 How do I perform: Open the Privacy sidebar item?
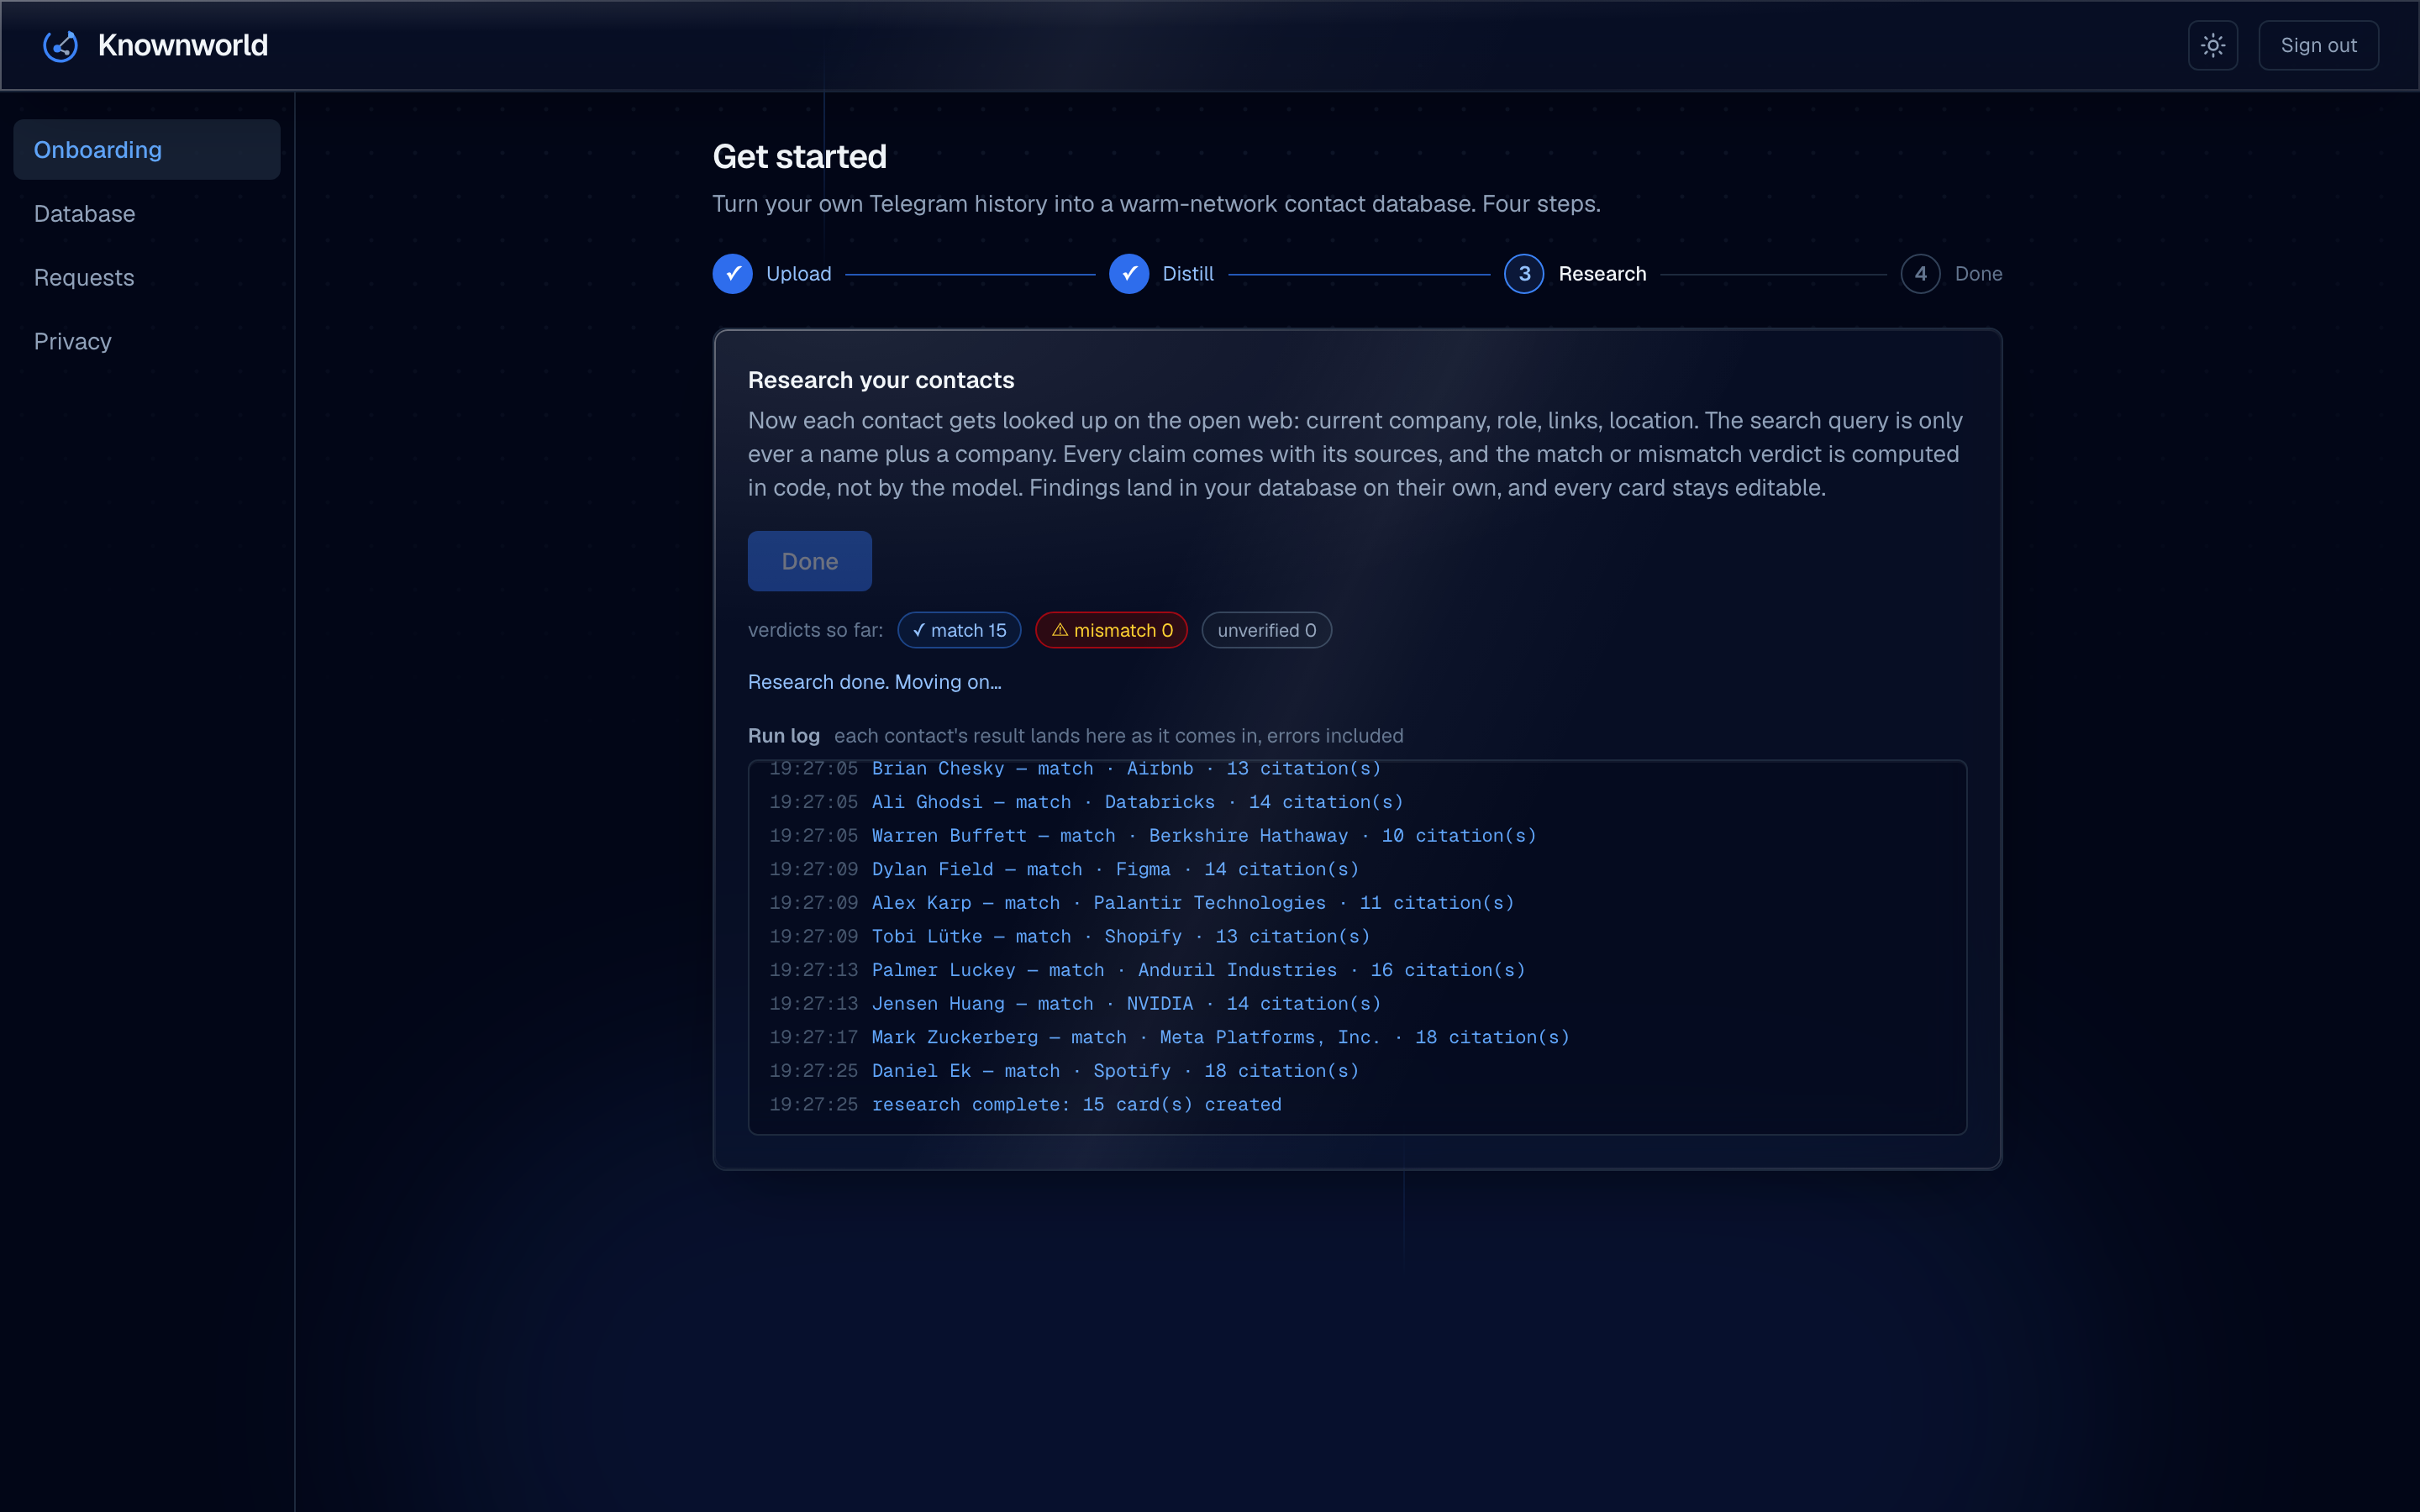(147, 342)
